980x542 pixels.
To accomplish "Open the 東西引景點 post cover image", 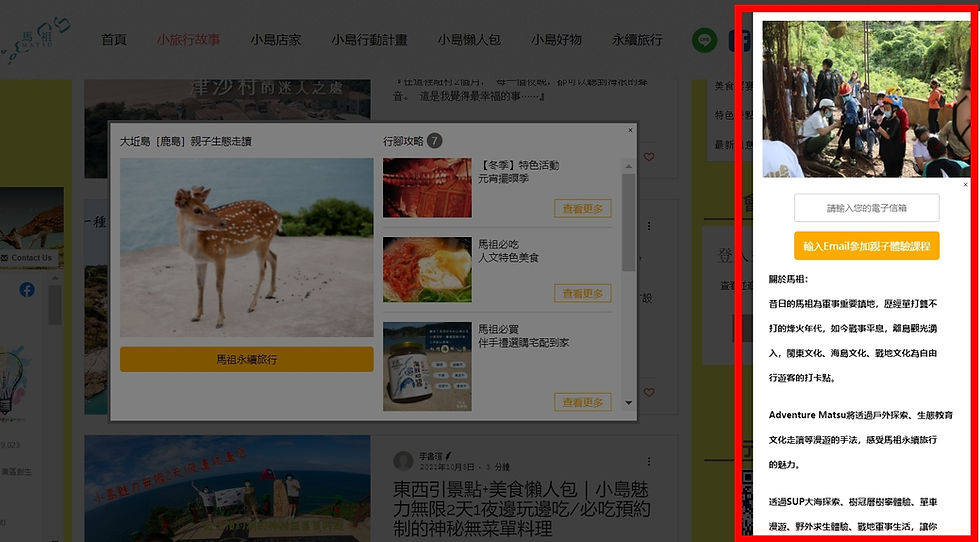I will [x=228, y=488].
